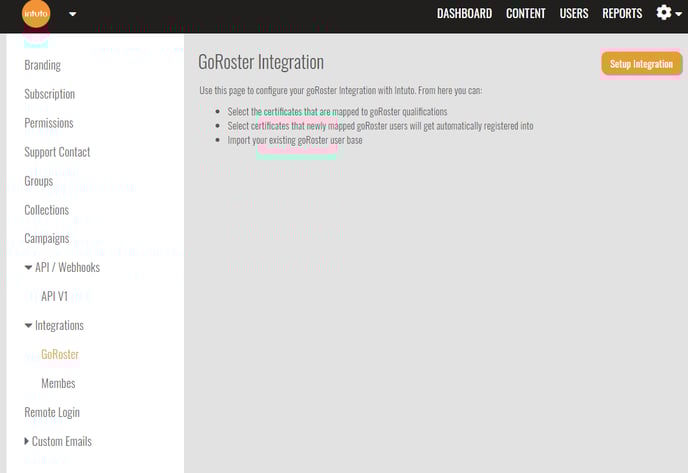Click bullet text about newly mapped goRoster users

pyautogui.click(x=380, y=126)
